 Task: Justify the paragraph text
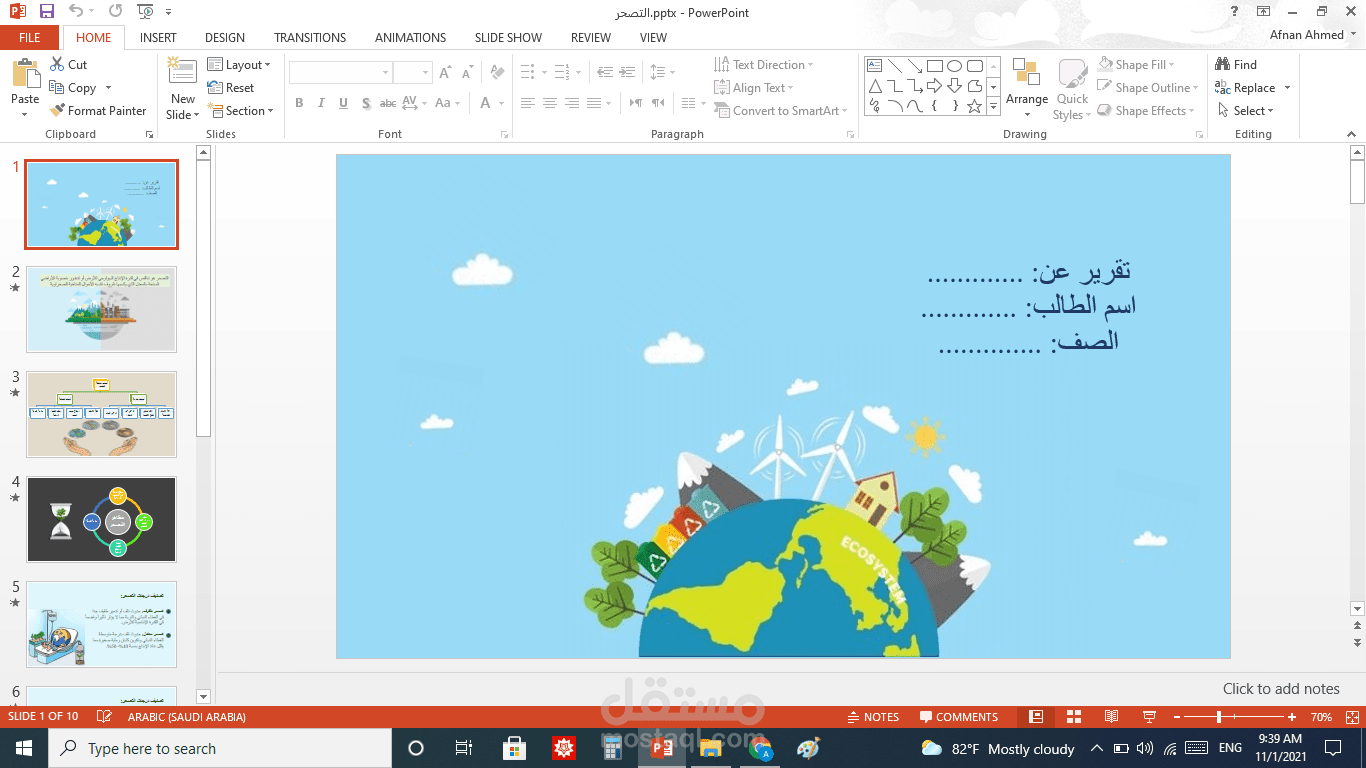(595, 103)
